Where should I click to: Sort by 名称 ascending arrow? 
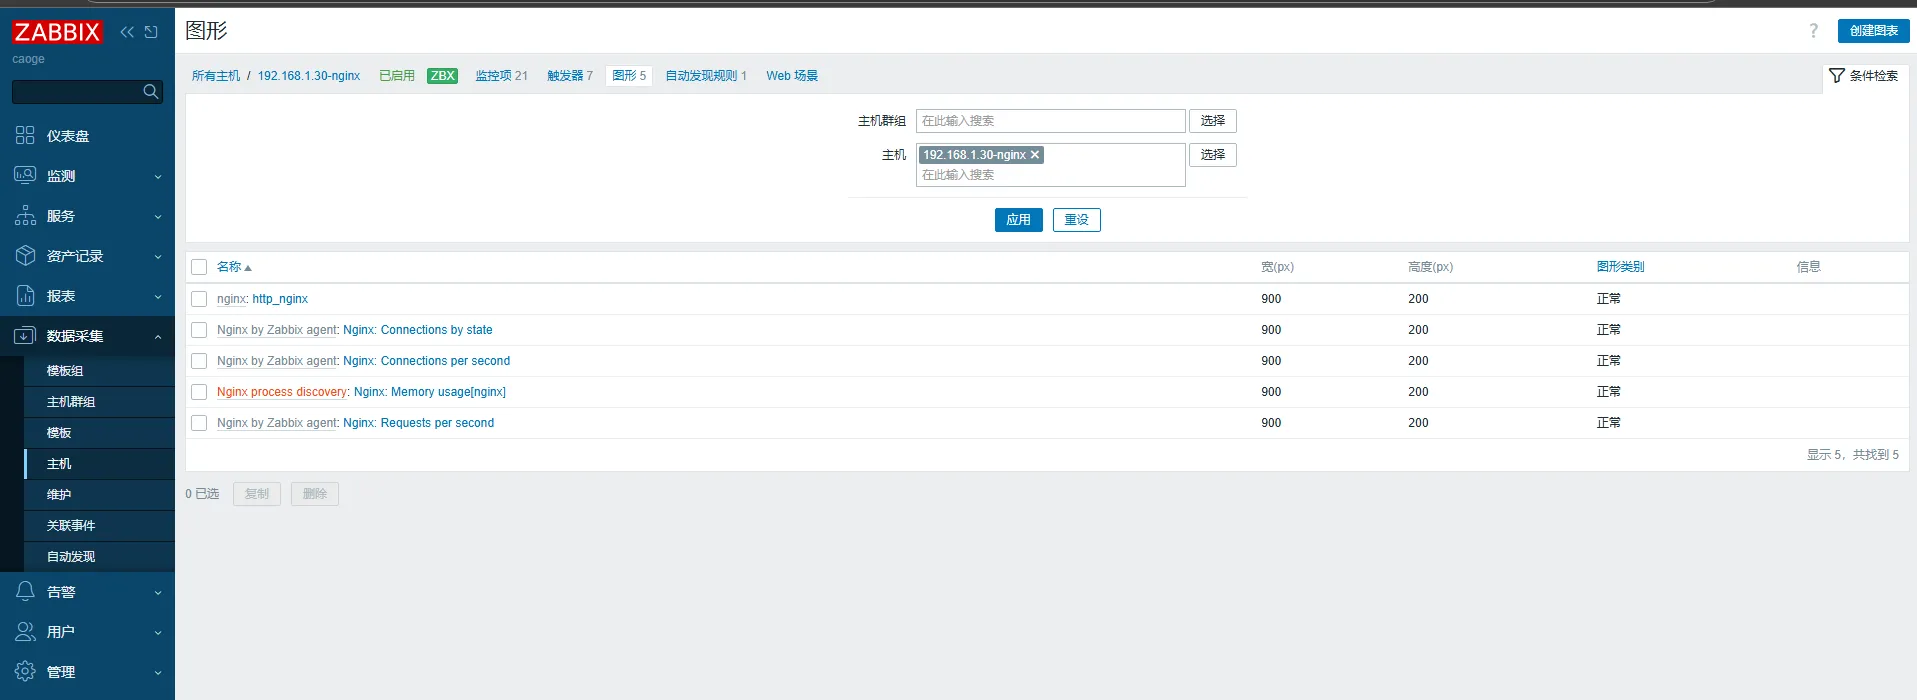248,268
